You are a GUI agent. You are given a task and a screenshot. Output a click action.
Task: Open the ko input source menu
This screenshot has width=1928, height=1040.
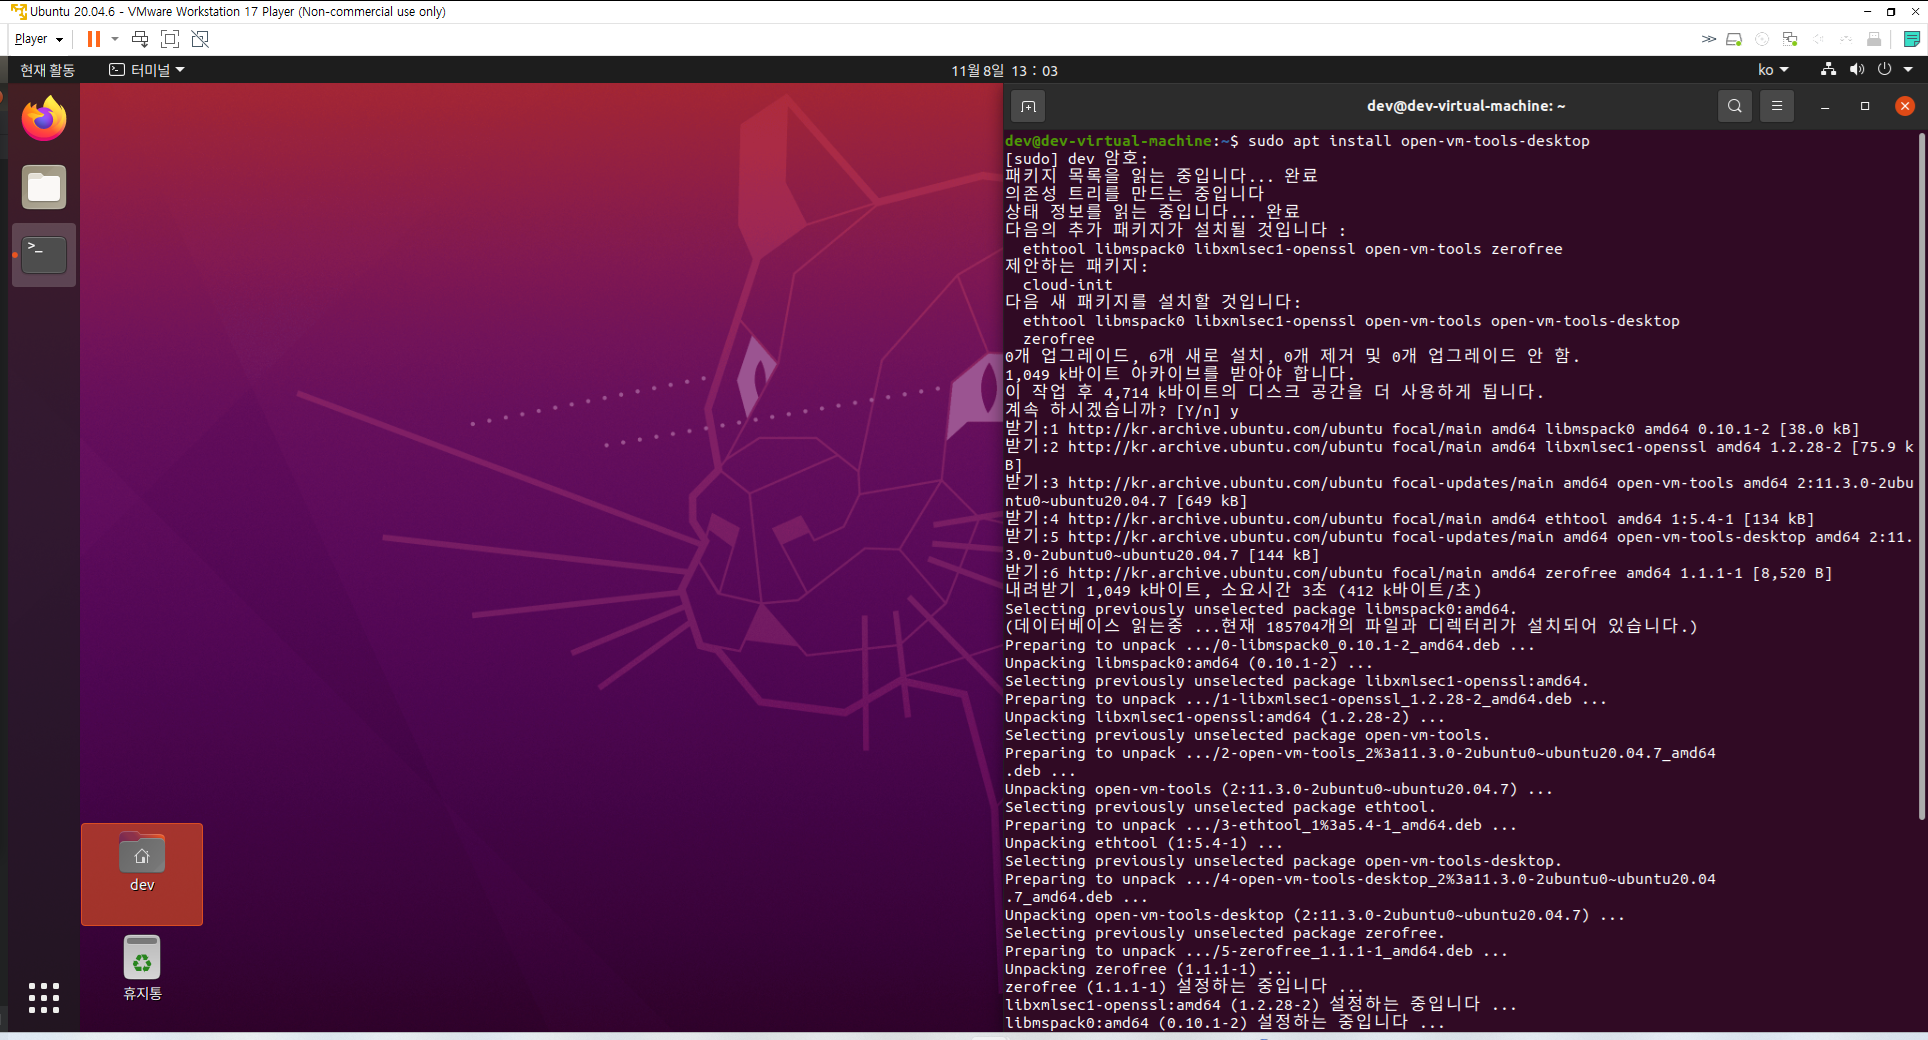[1773, 70]
